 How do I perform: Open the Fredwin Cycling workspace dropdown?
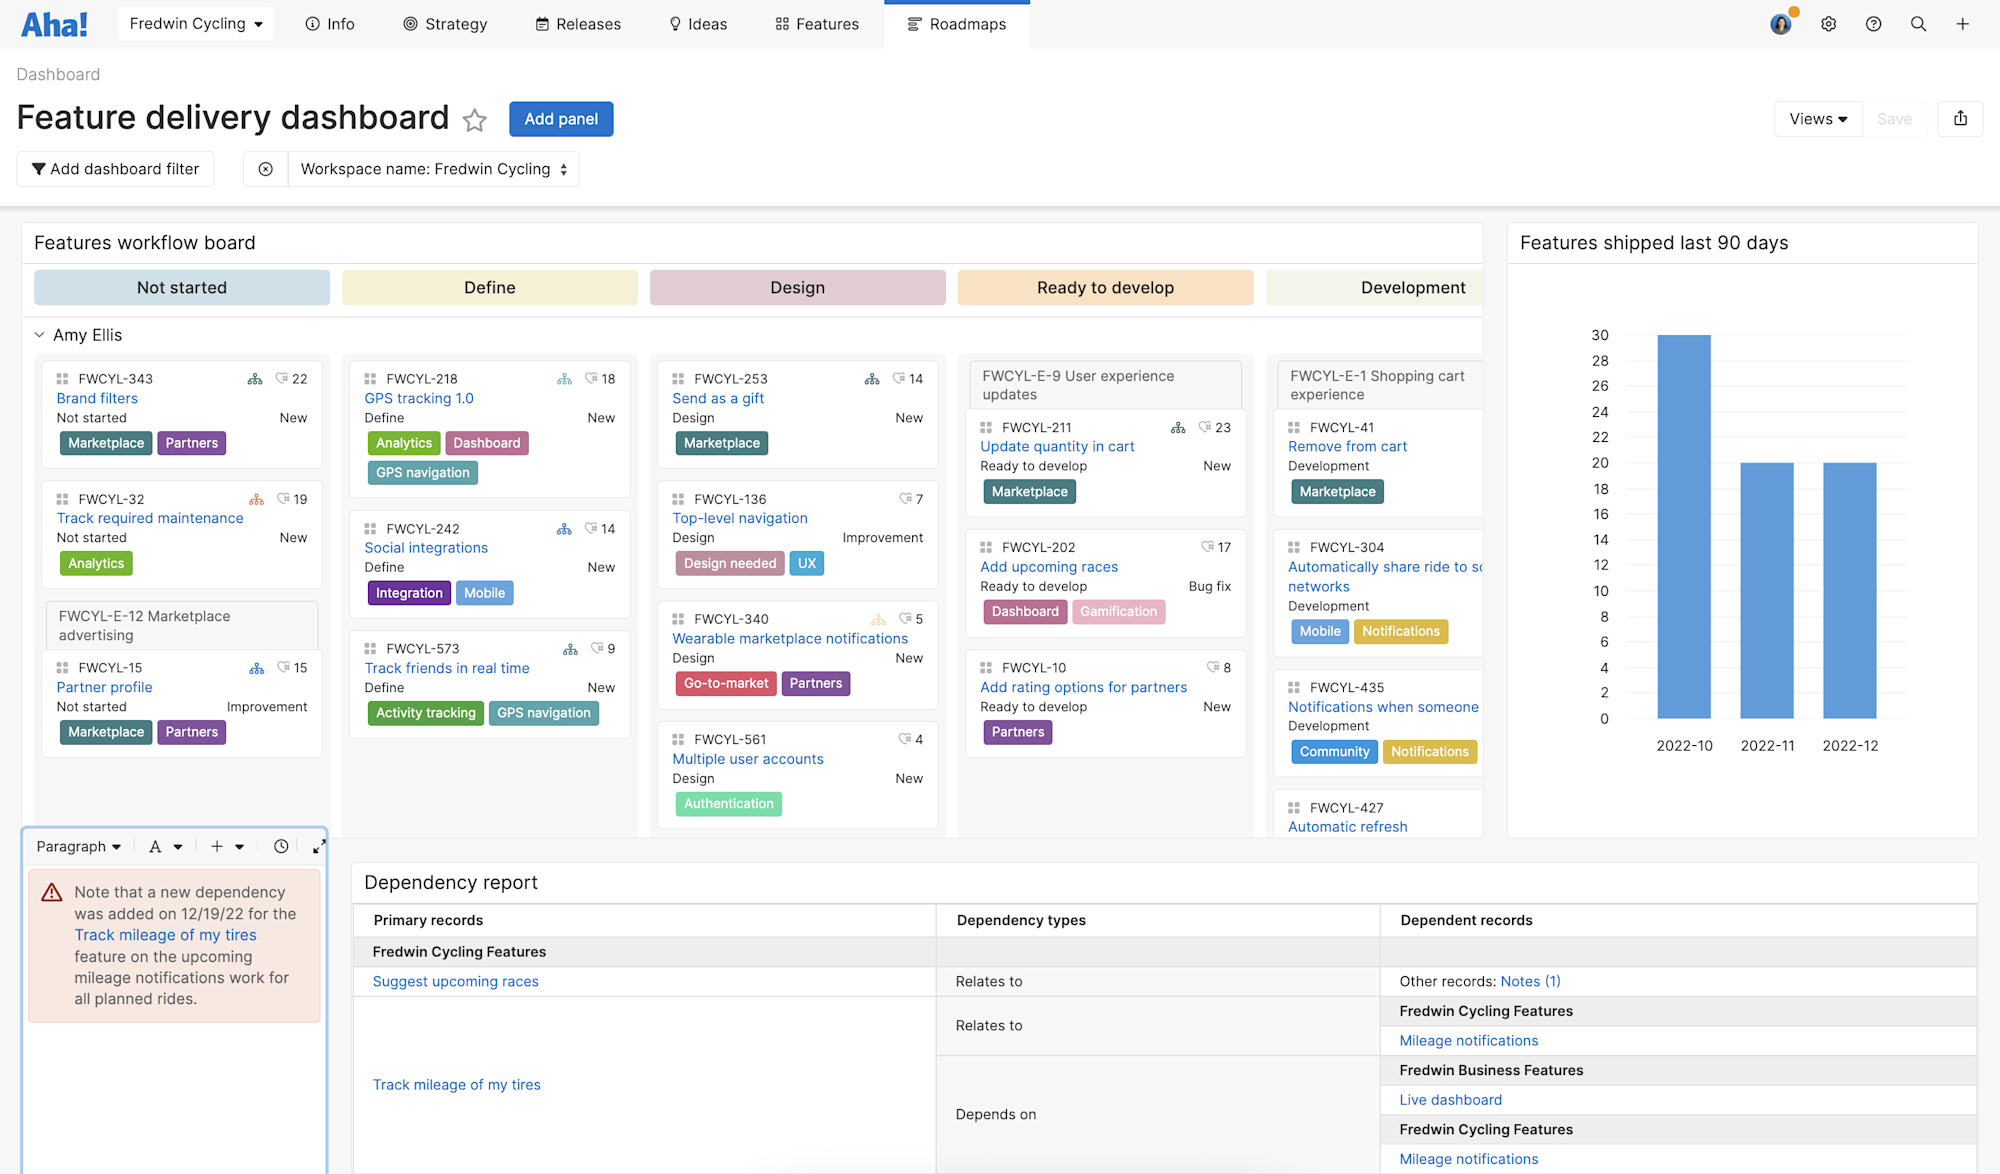pos(195,23)
